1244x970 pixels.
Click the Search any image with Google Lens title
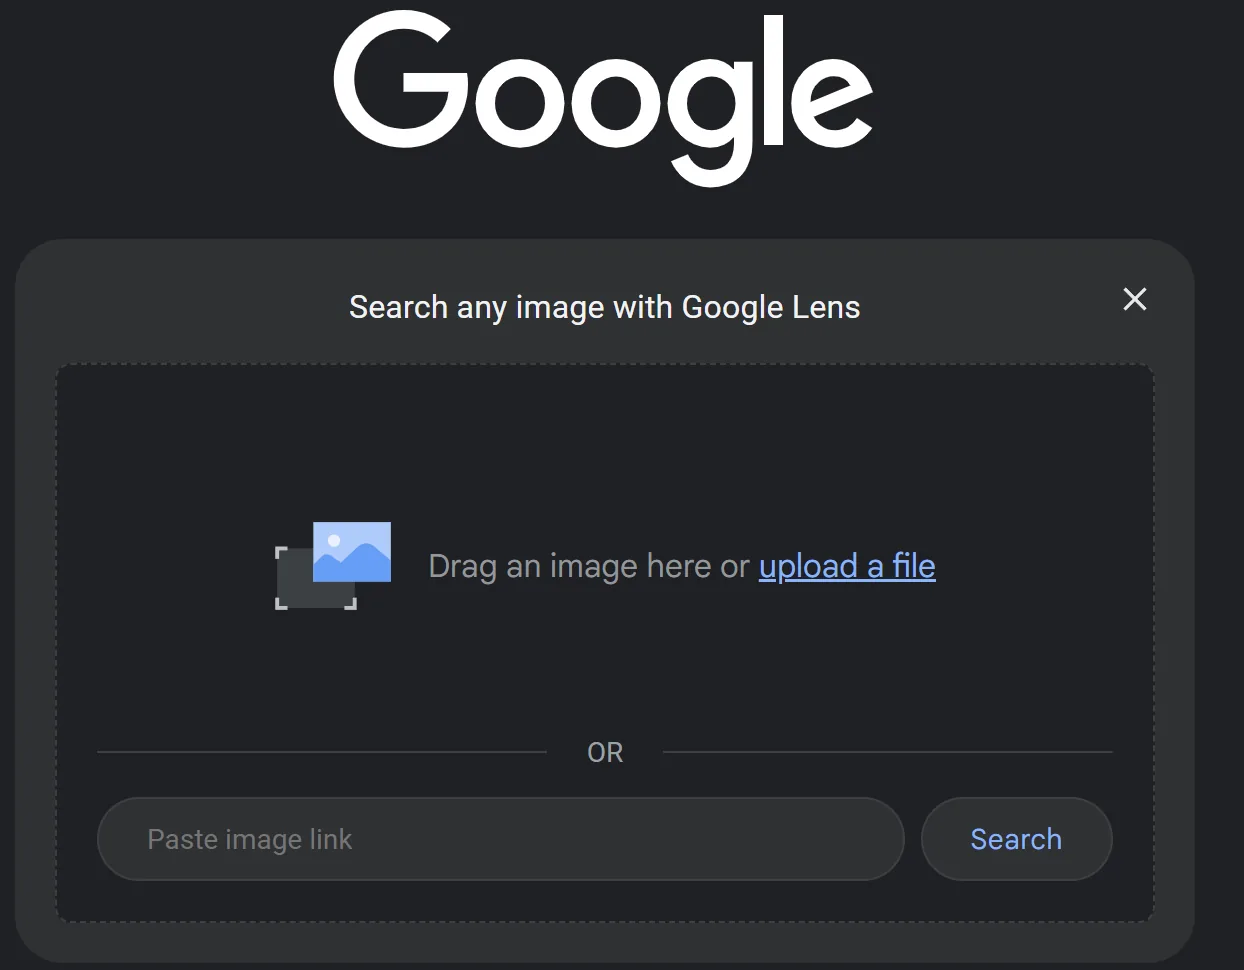pos(604,307)
